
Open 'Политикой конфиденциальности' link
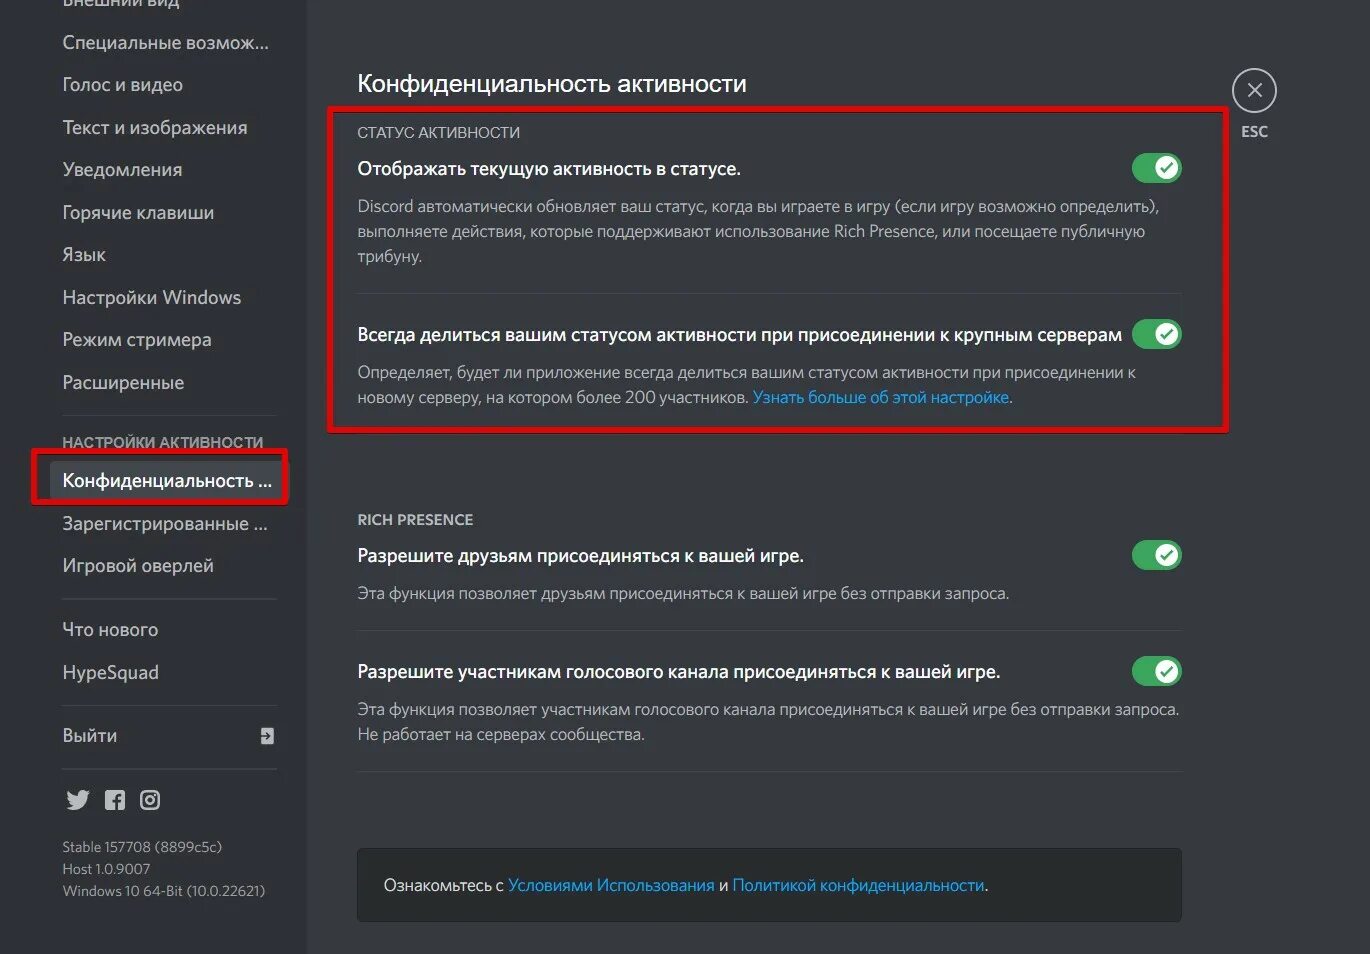coord(858,886)
